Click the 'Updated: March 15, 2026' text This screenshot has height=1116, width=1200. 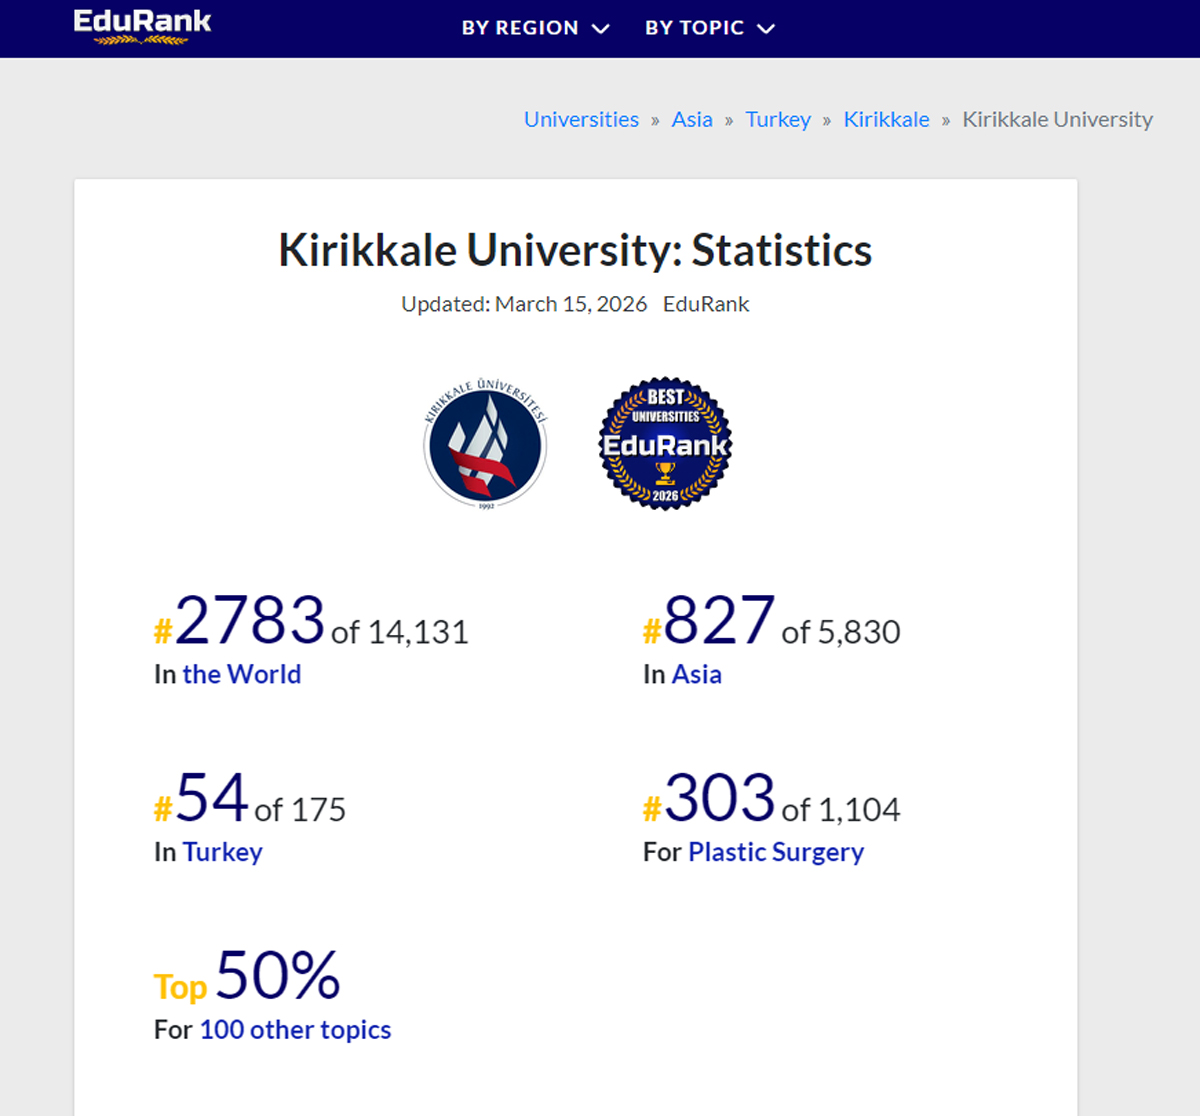[x=524, y=304]
